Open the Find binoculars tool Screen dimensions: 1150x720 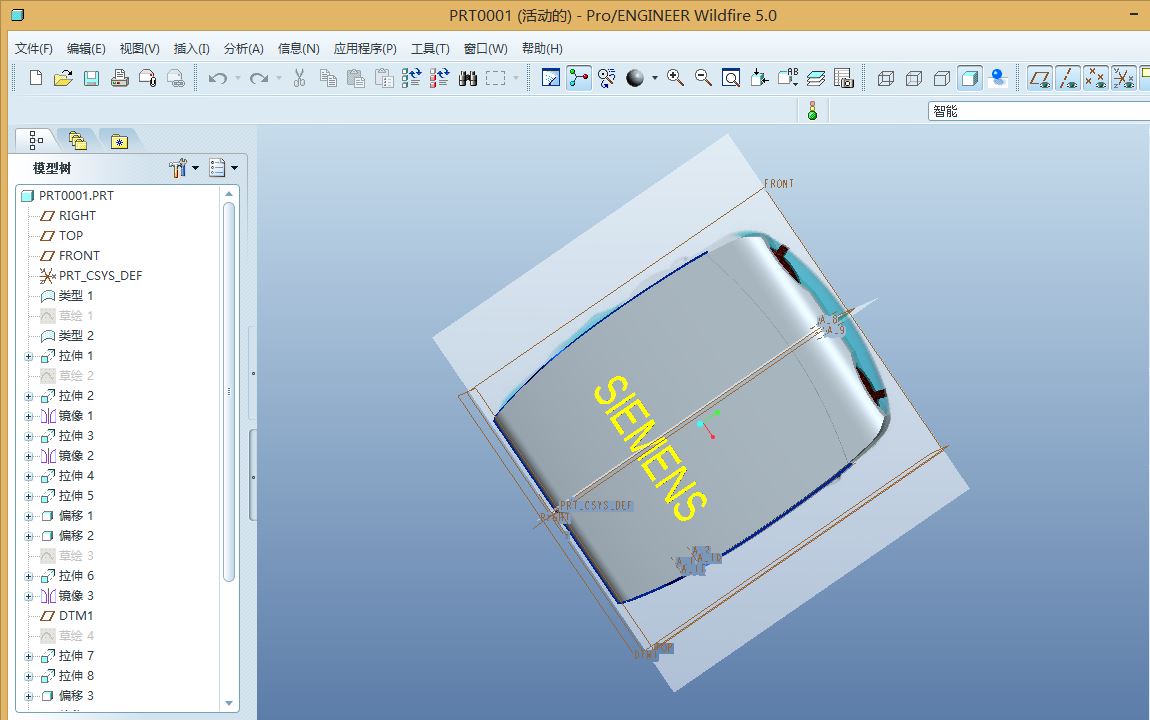[x=468, y=78]
